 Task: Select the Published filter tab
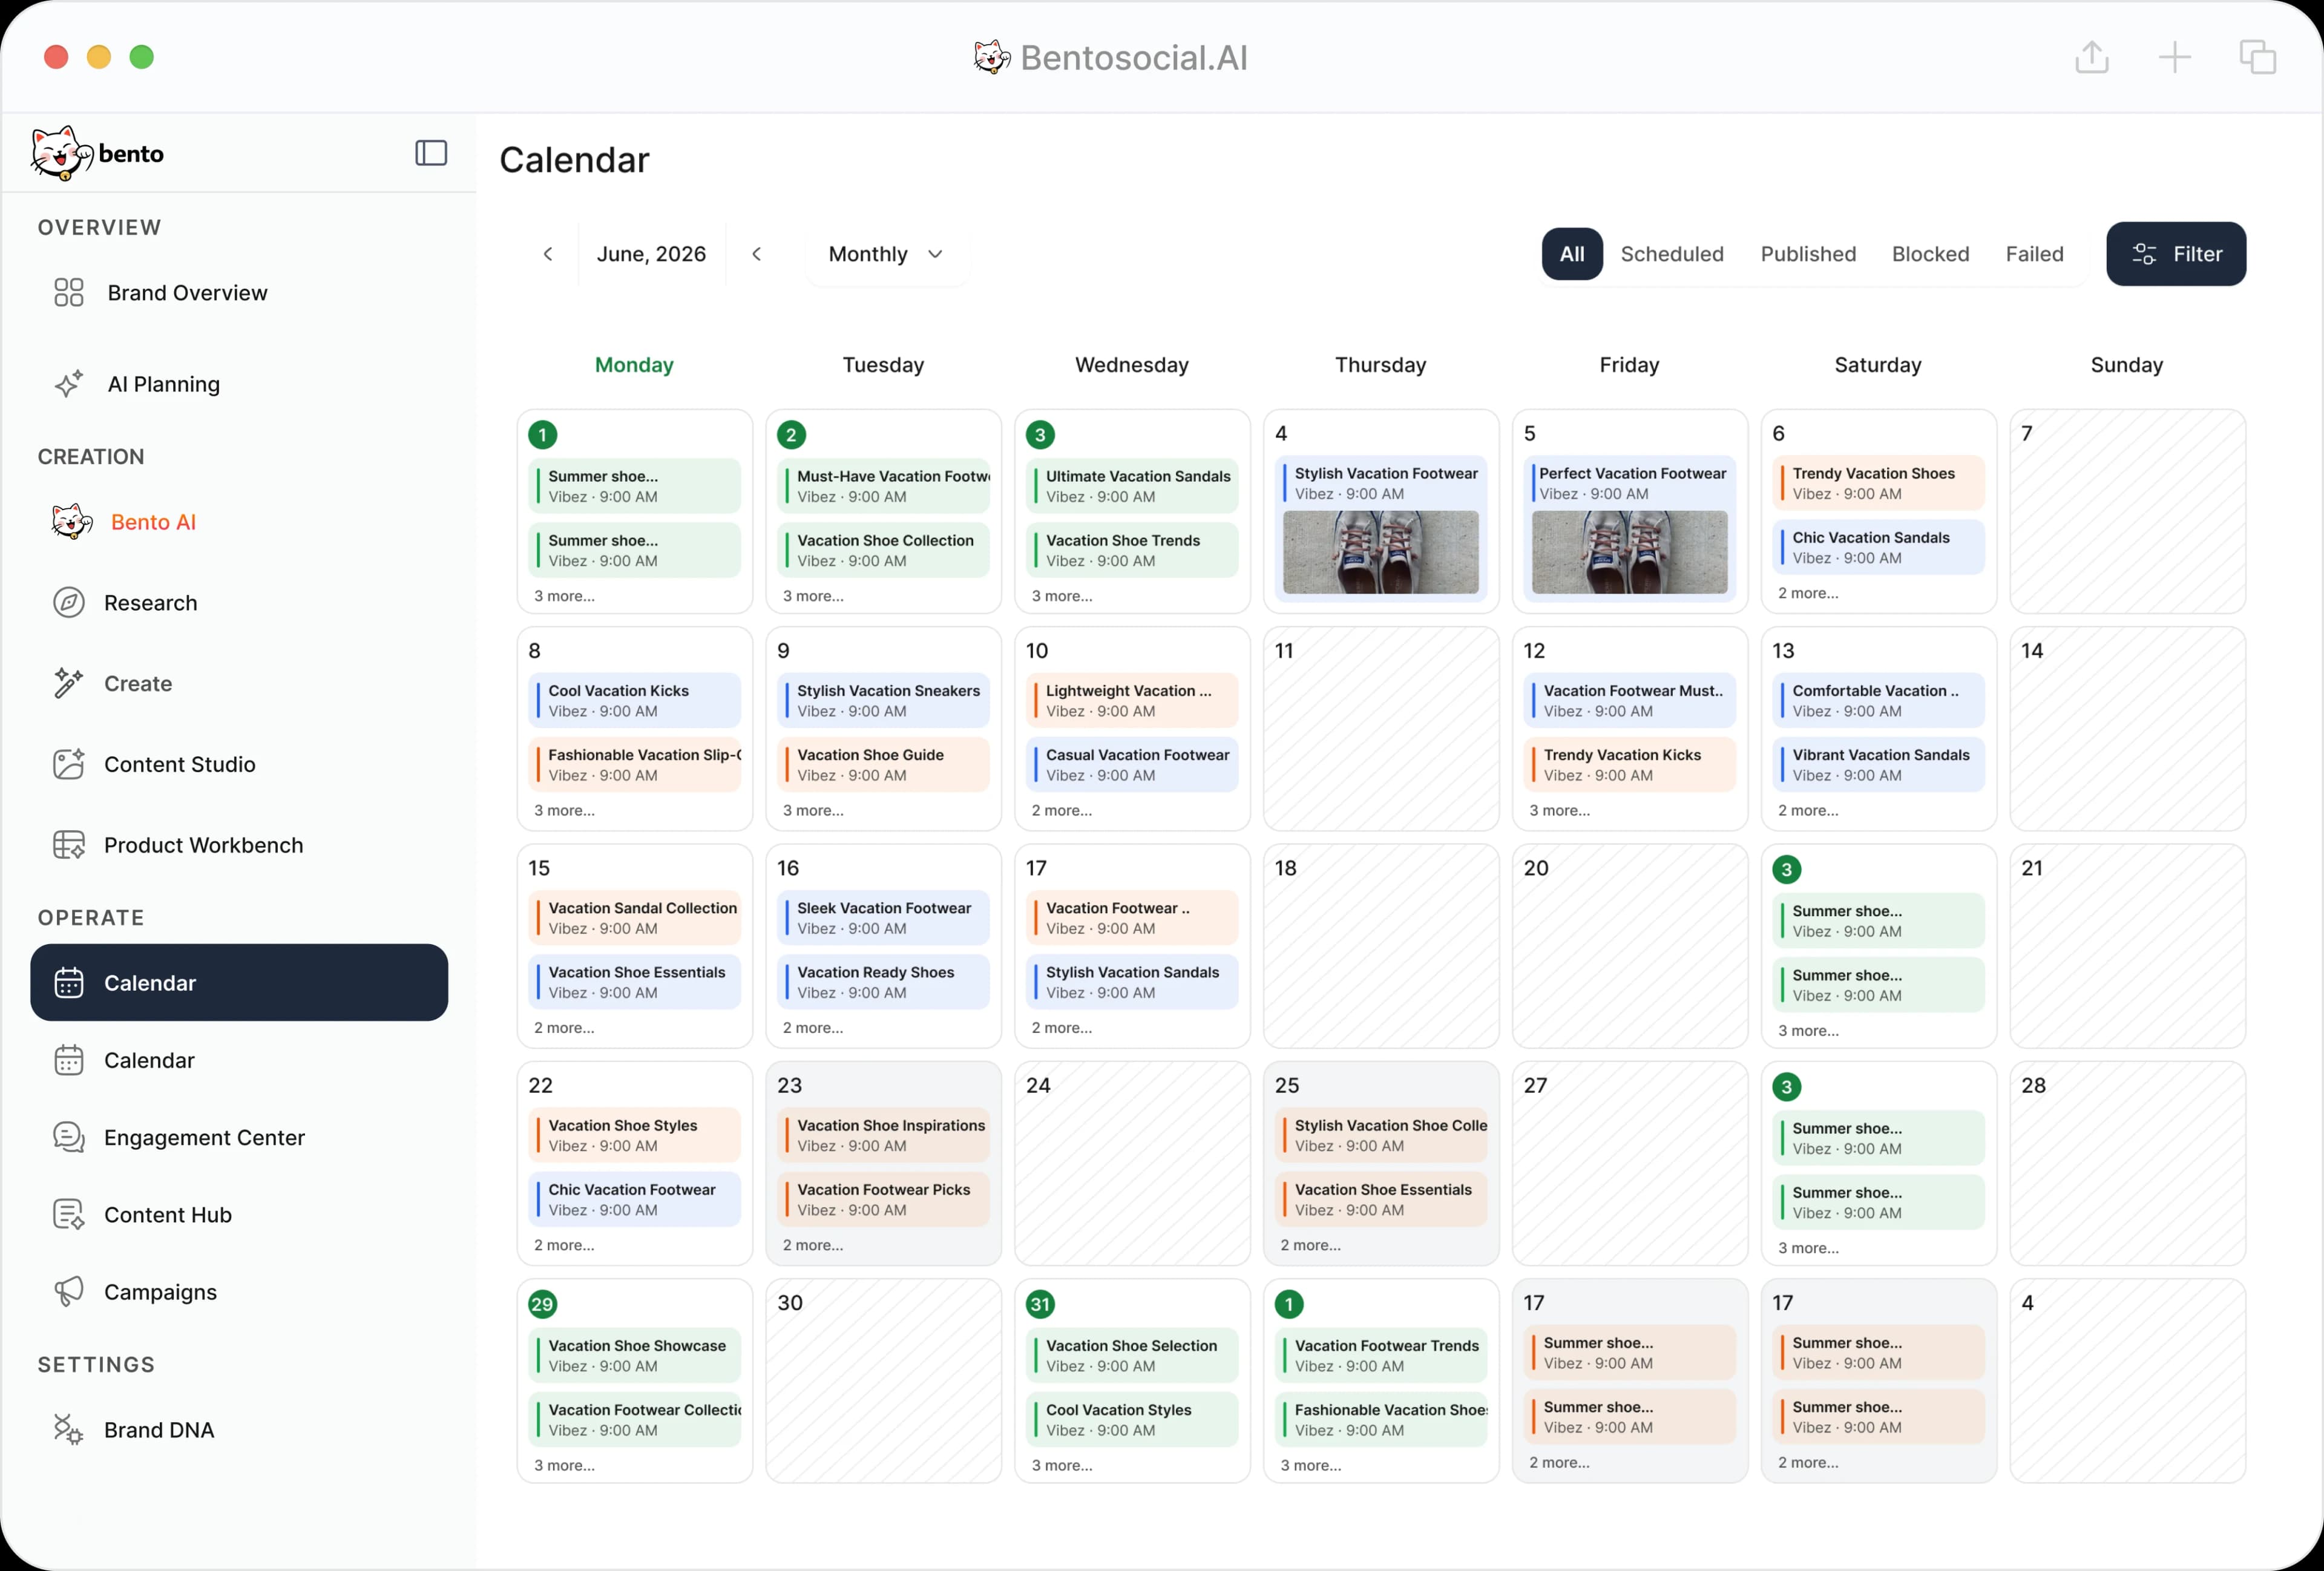coord(1808,254)
